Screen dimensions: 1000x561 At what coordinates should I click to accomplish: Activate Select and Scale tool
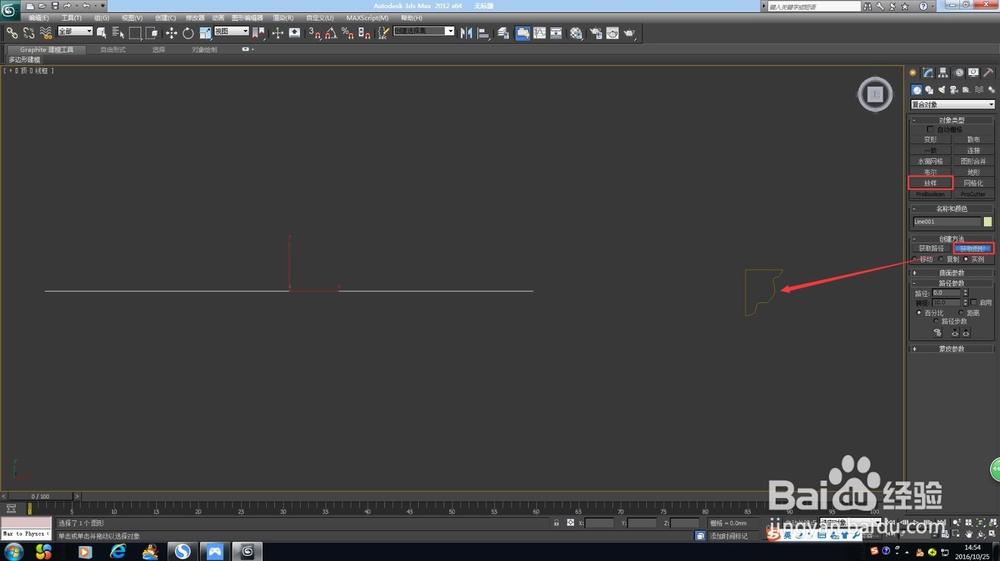coord(205,33)
